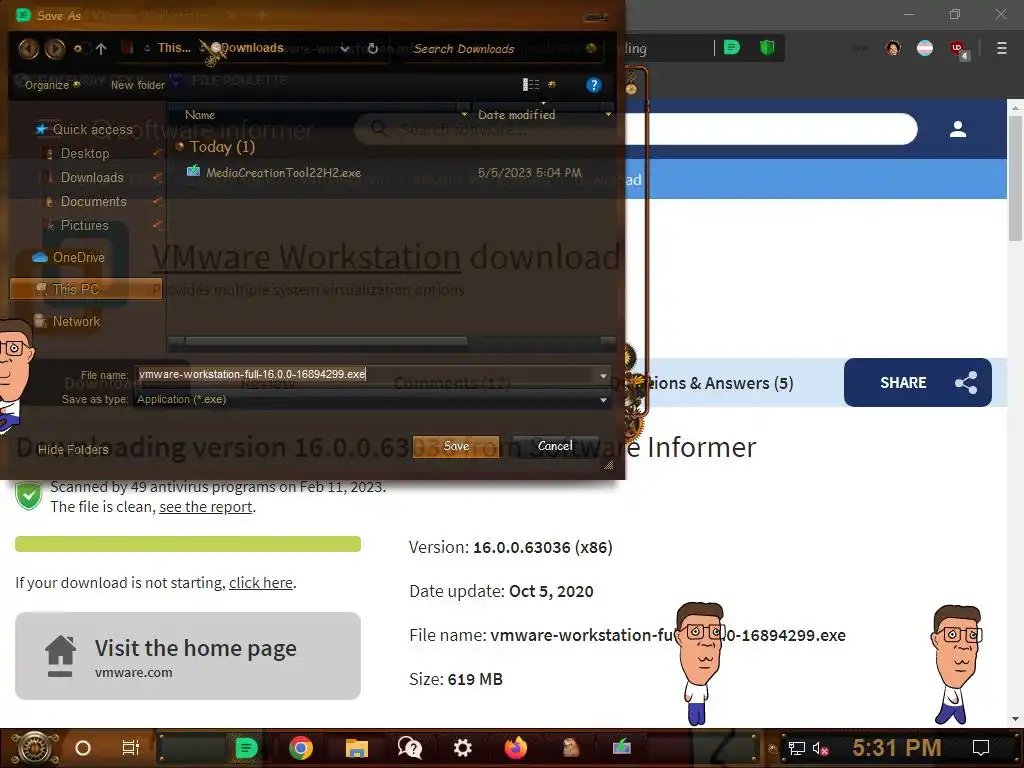Click the profile avatar extension icon
Viewport: 1024px width, 768px height.
pos(893,48)
